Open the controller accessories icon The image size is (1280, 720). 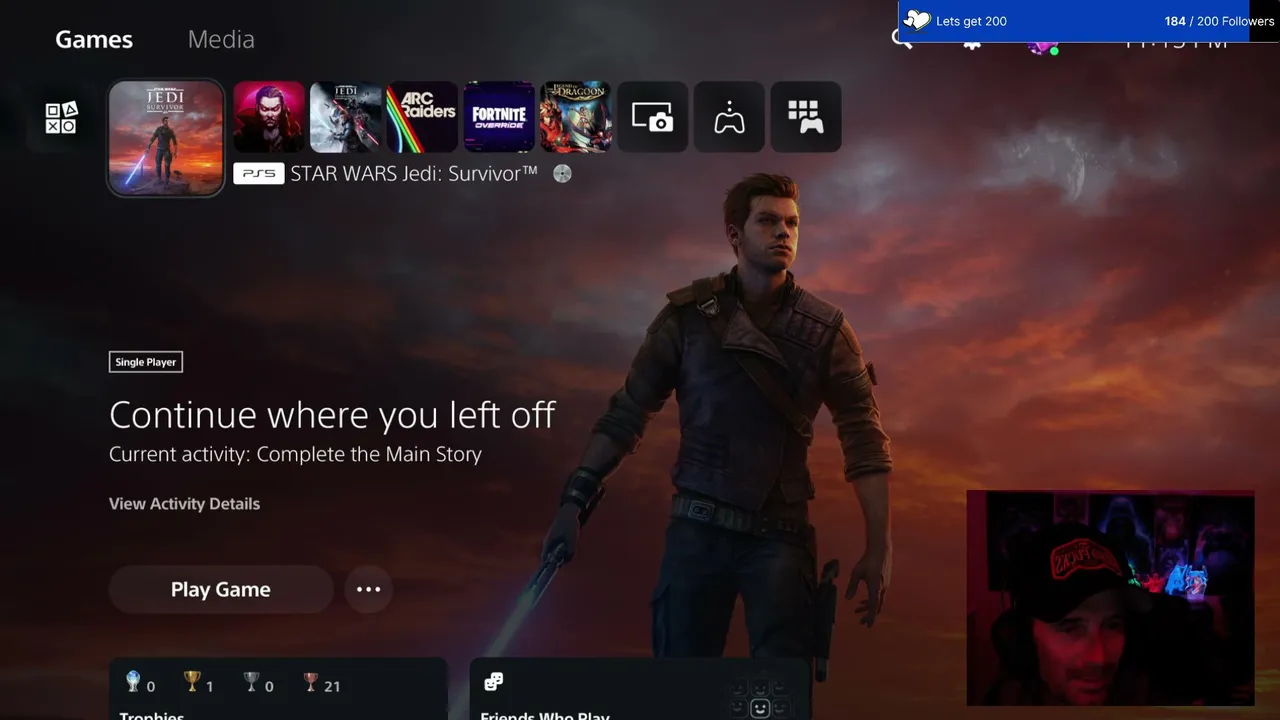tap(729, 117)
